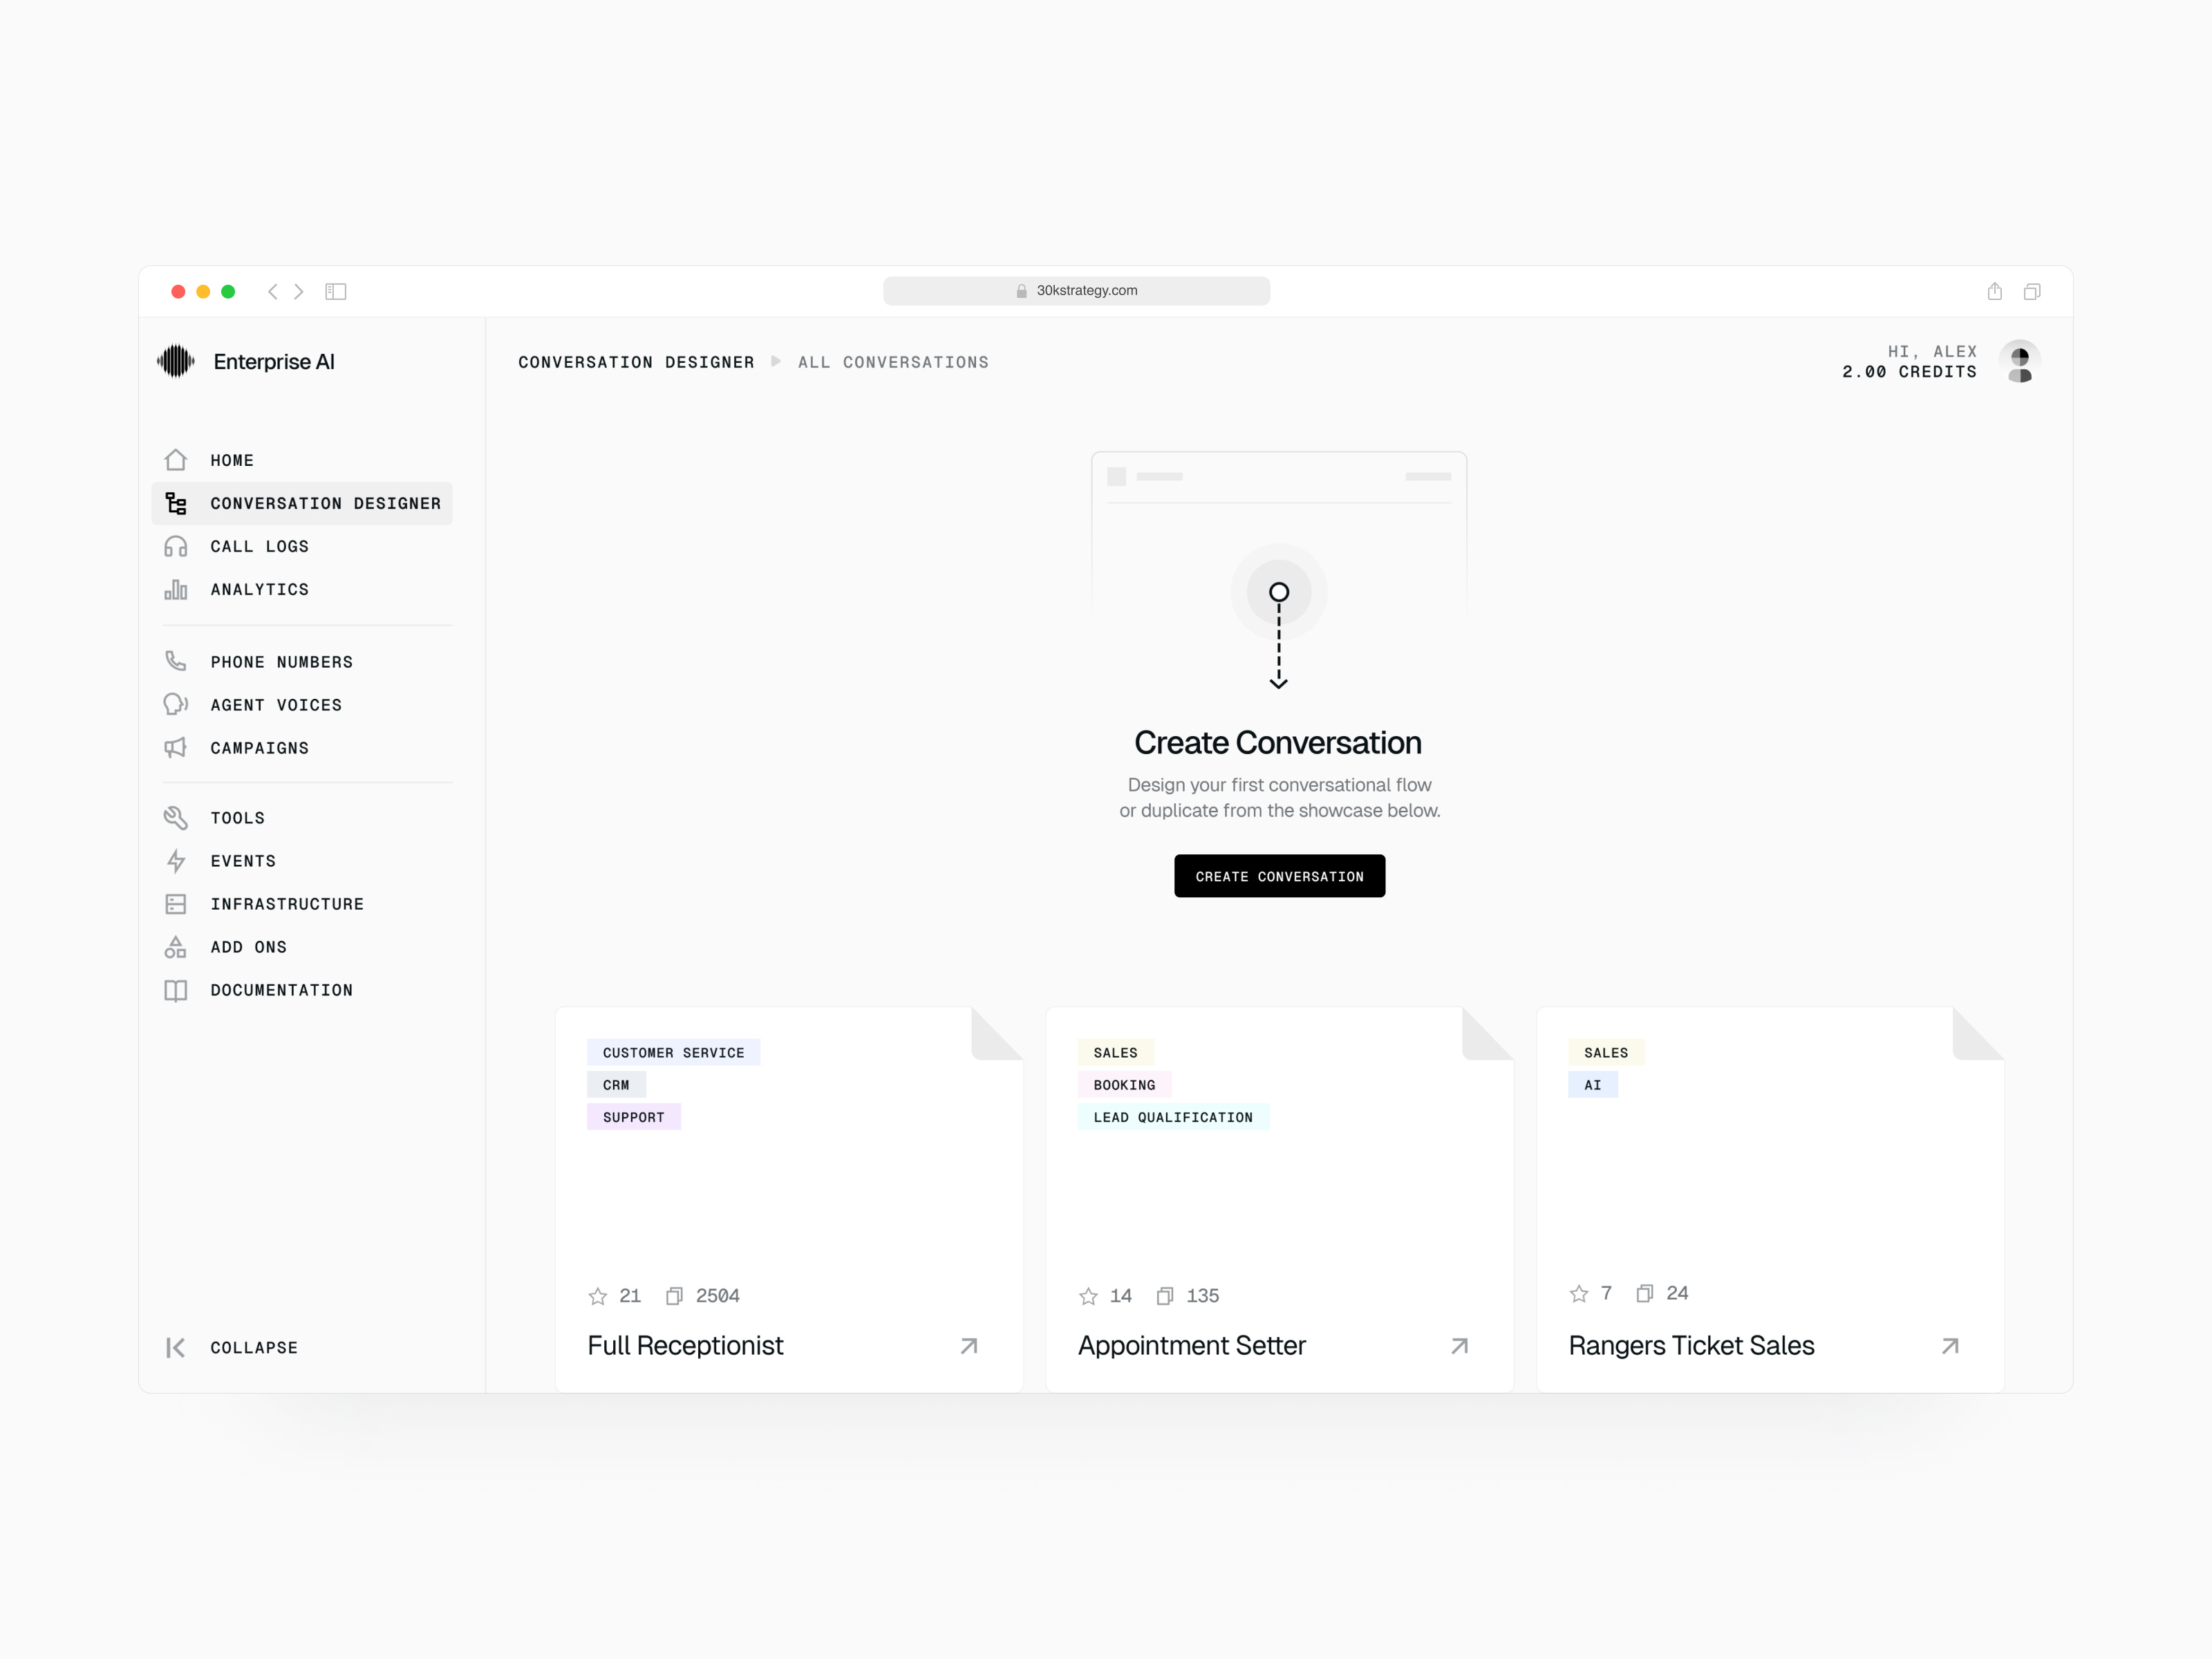Image resolution: width=2212 pixels, height=1659 pixels.
Task: Click the Agent Voices speaking head icon
Action: [176, 704]
